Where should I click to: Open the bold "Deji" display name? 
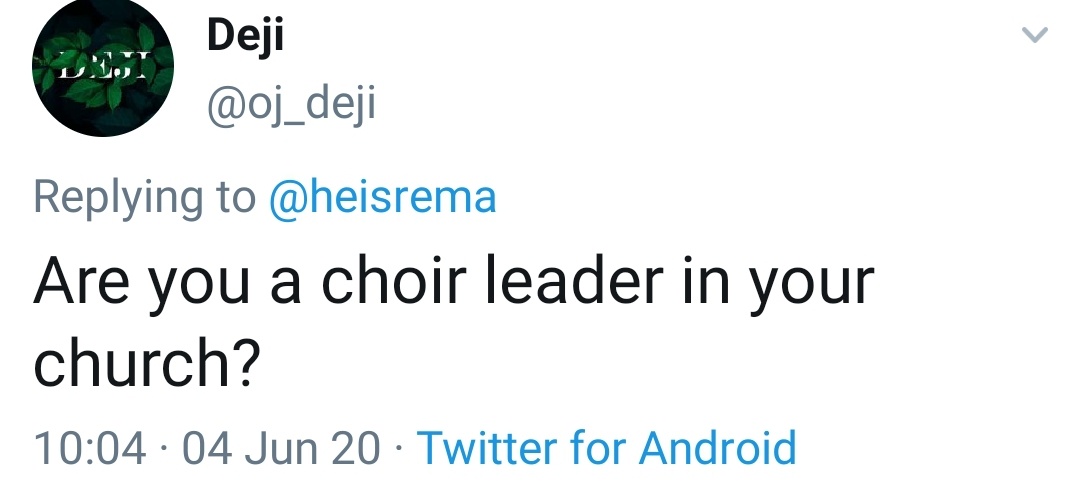click(245, 38)
